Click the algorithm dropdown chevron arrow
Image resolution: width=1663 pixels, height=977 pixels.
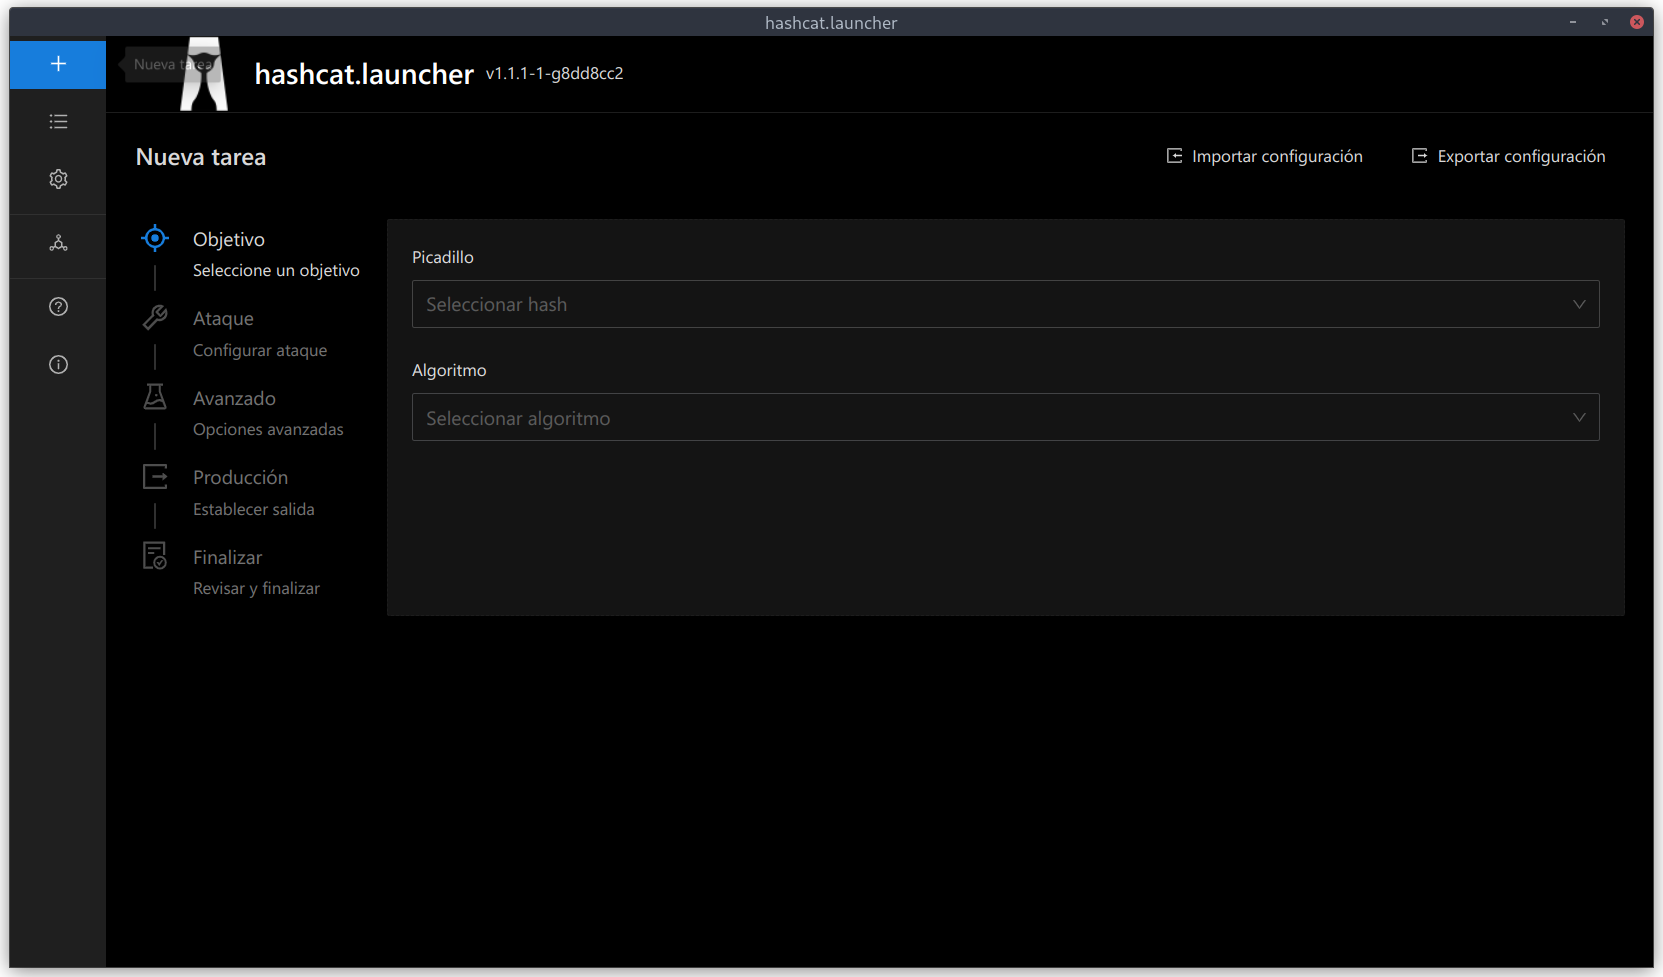[x=1579, y=417]
